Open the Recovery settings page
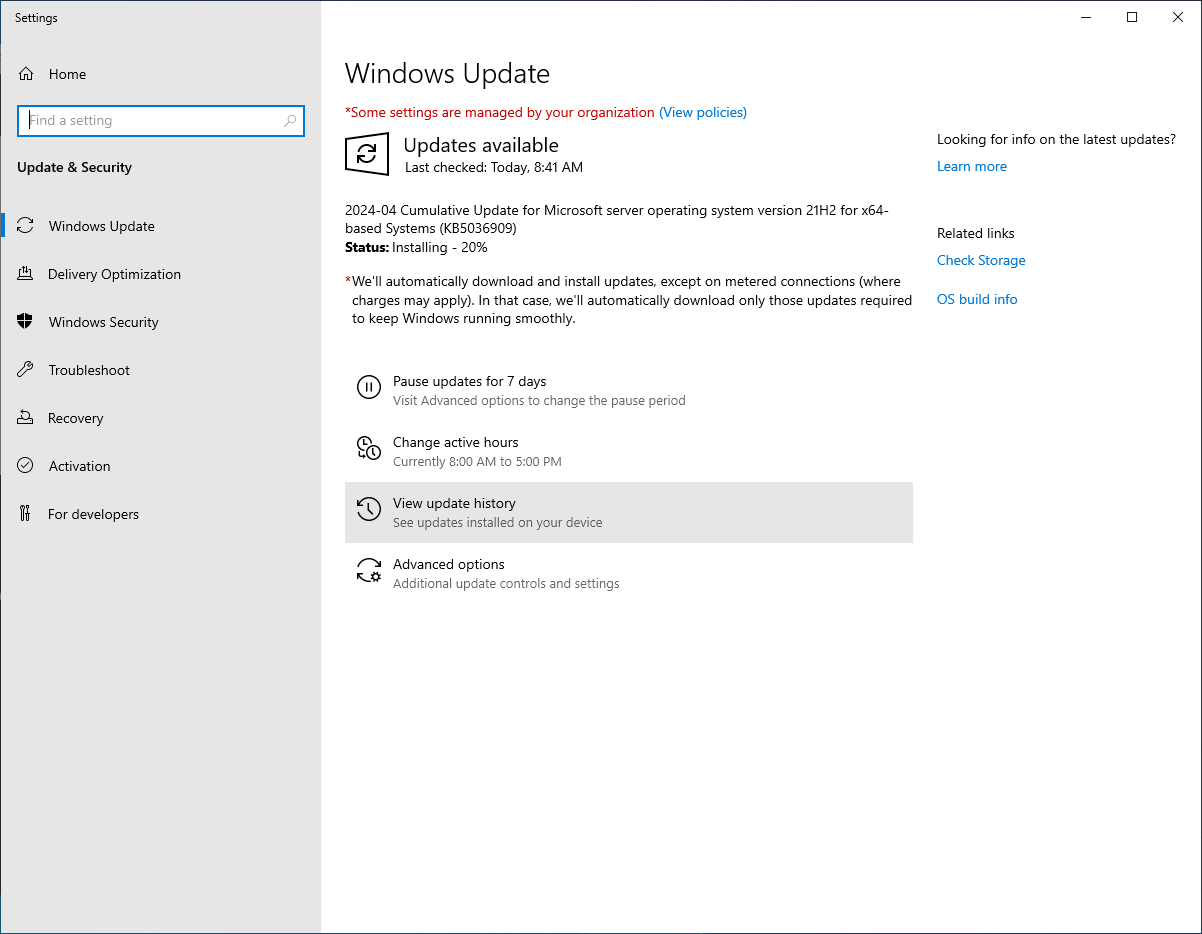 [160, 418]
